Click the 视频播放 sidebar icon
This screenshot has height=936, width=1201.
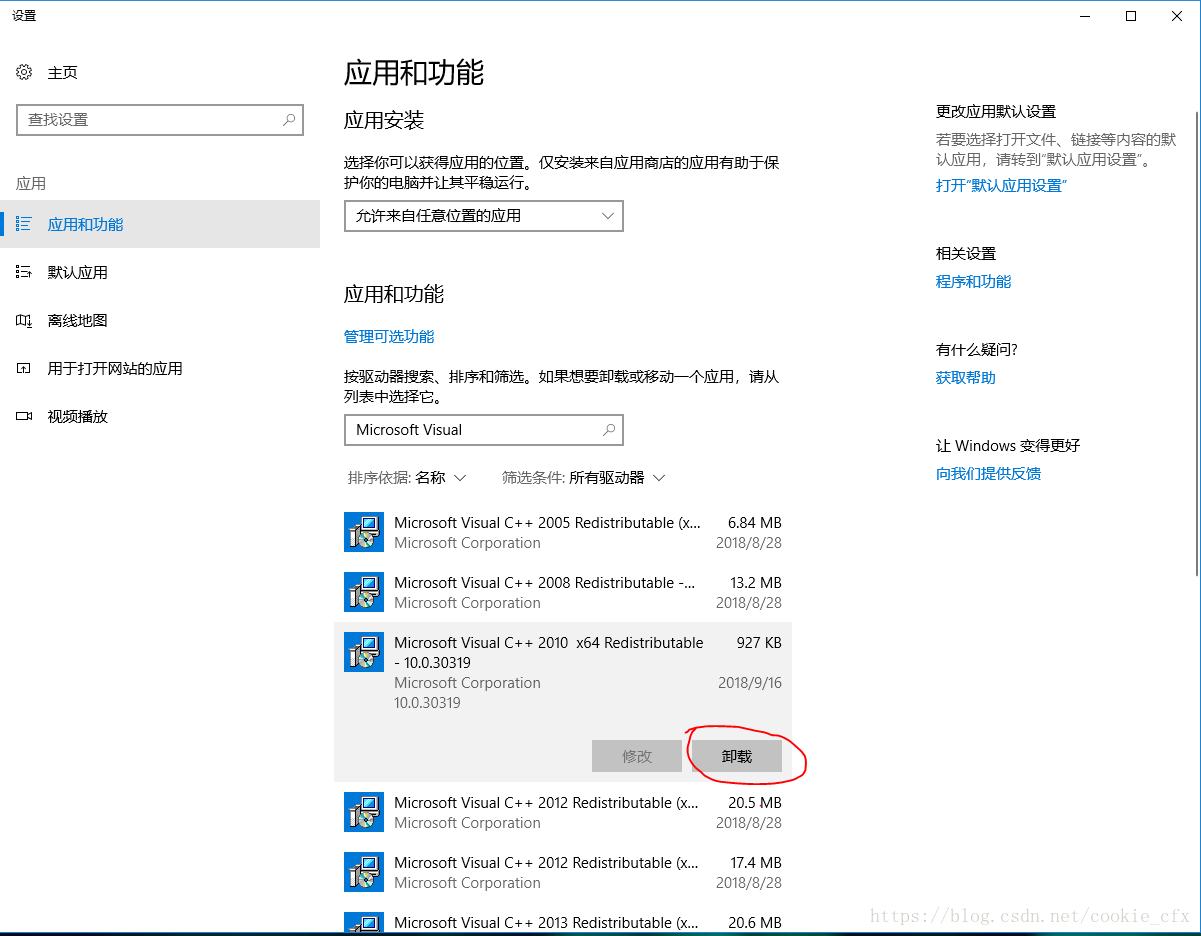24,416
